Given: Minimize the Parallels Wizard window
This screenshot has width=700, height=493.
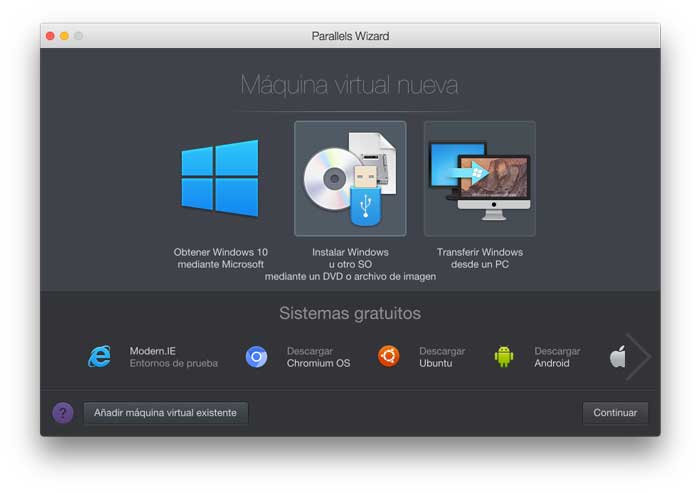Looking at the screenshot, I should coord(64,36).
